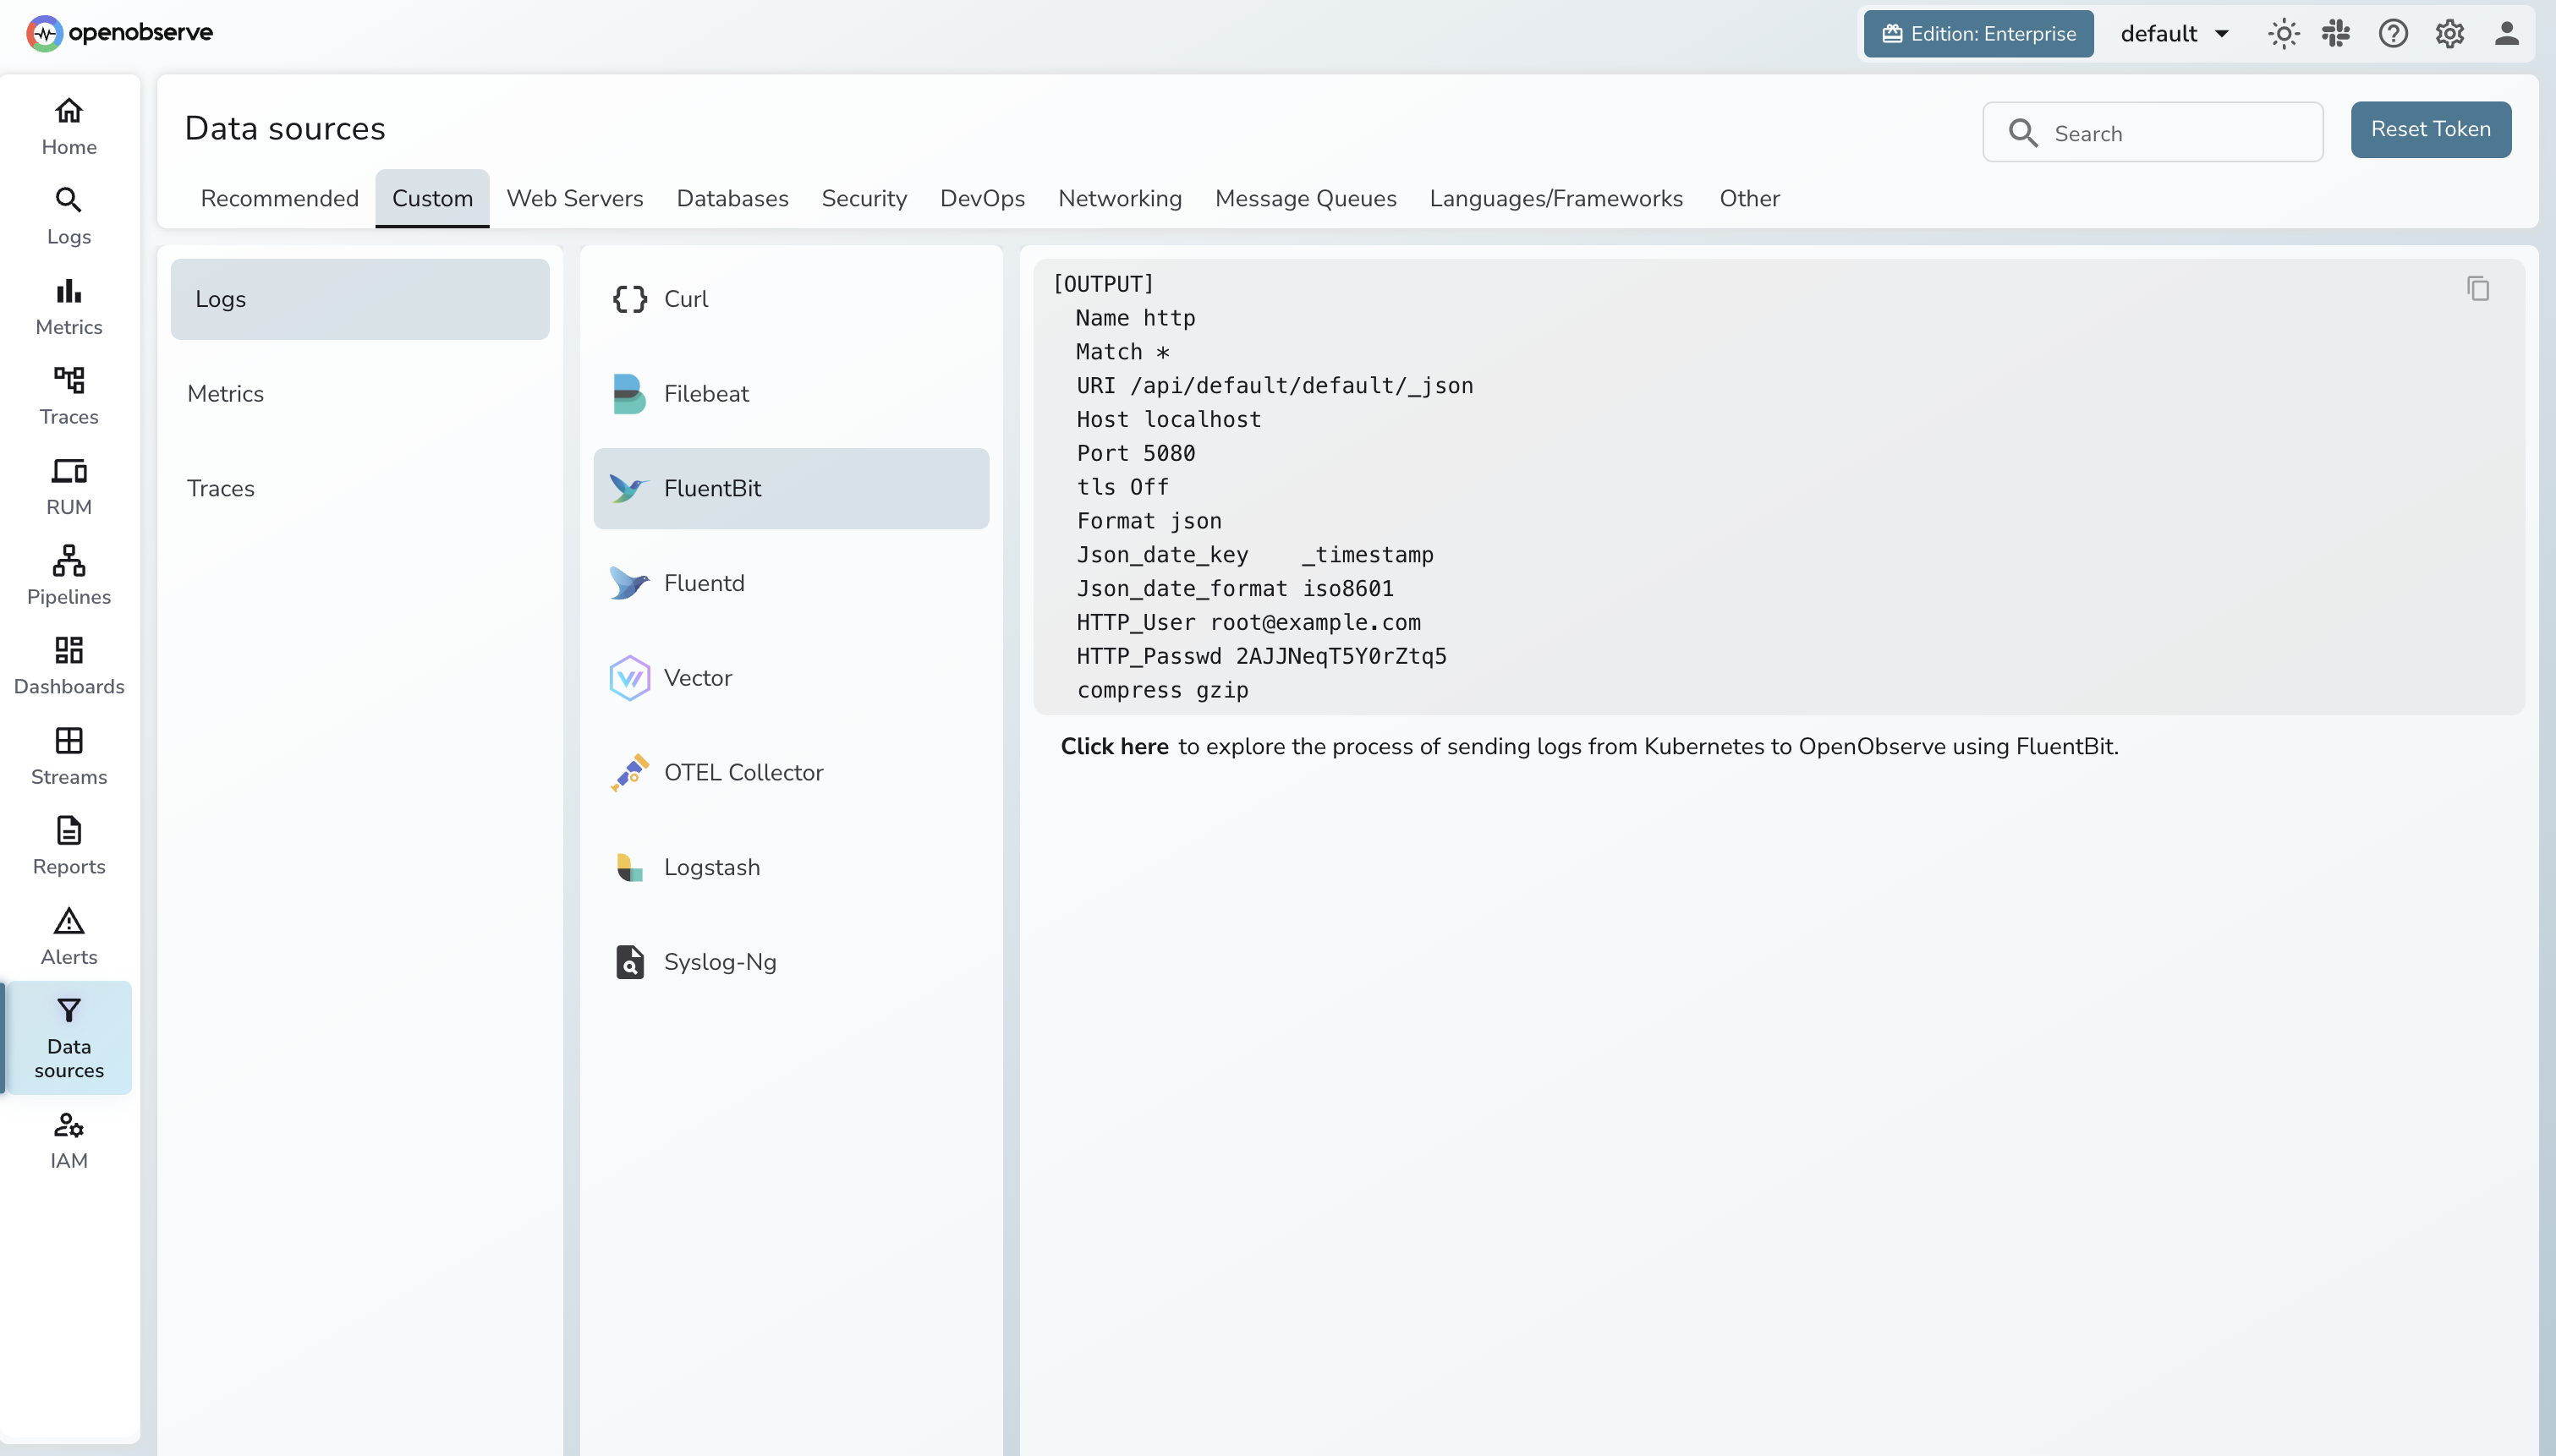Screen dimensions: 2556x1456
Task: Open the default organization dropdown
Action: [x=2172, y=33]
